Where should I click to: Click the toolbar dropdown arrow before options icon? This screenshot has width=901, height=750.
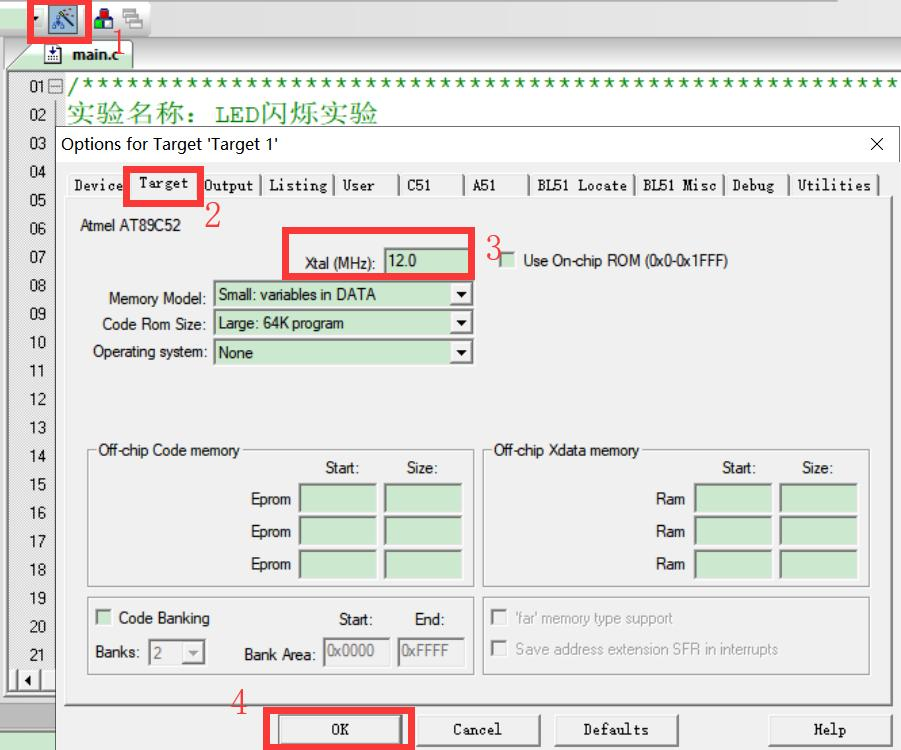(36, 18)
